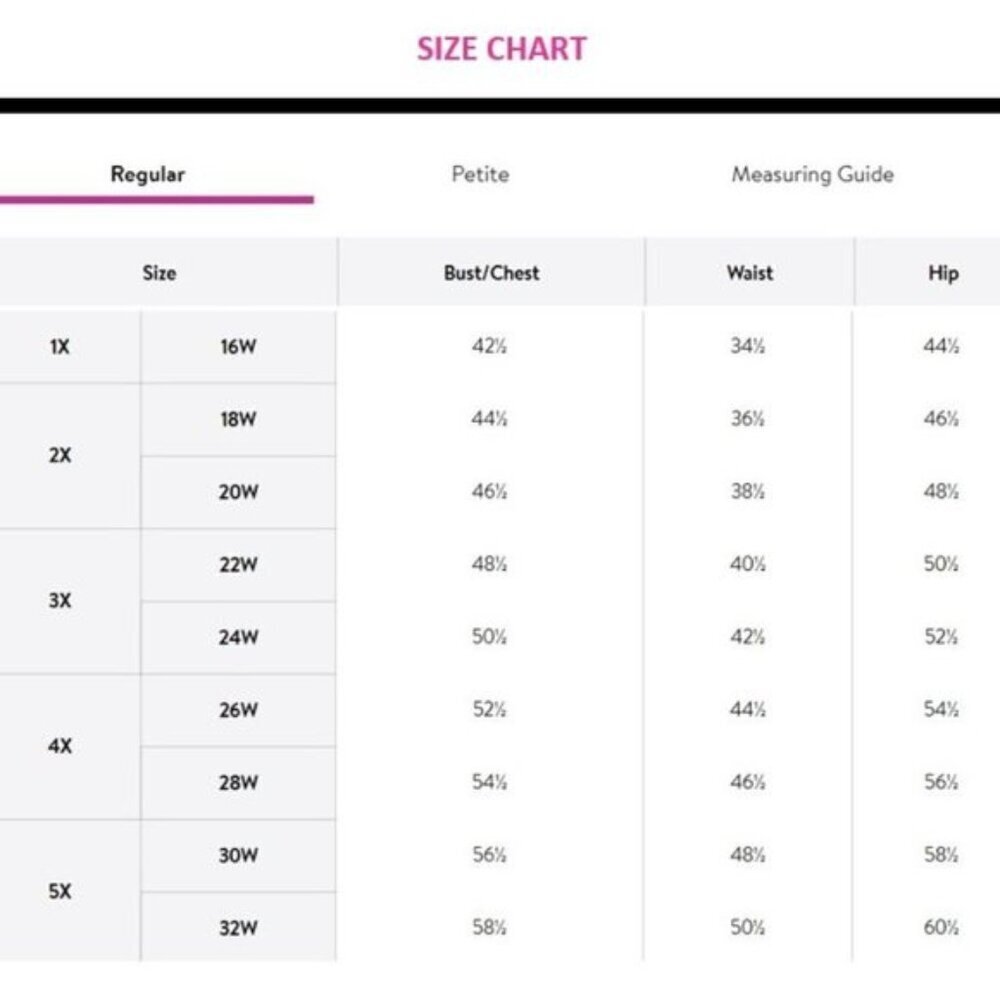Open the Measuring Guide tab
The image size is (1000, 1000).
click(x=812, y=174)
